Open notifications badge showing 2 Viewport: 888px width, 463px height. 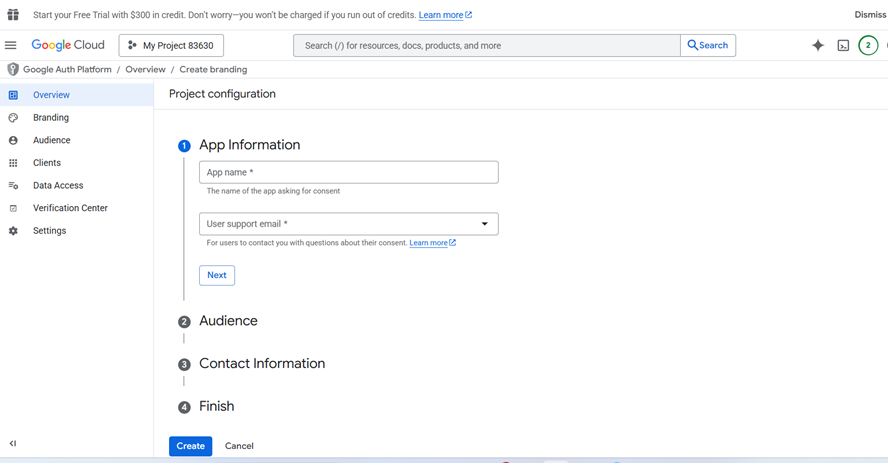pos(868,45)
